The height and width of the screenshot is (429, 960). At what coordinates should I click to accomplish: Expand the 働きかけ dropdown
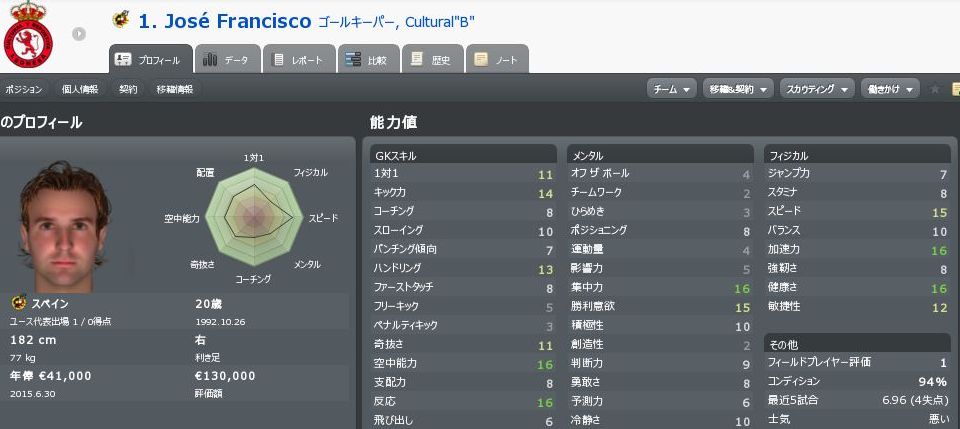(891, 89)
